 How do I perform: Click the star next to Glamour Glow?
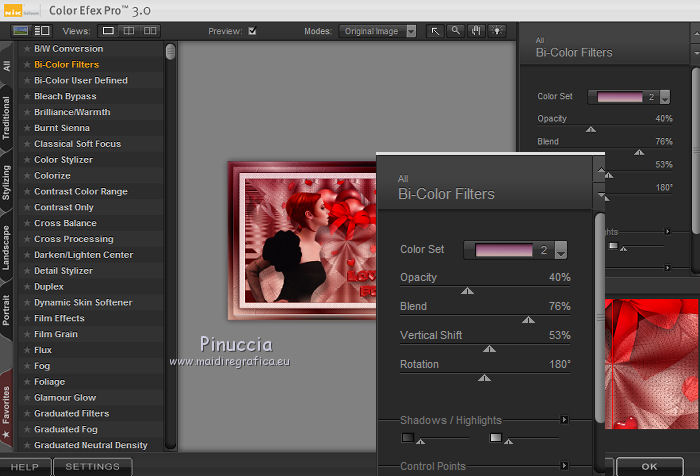pyautogui.click(x=27, y=397)
